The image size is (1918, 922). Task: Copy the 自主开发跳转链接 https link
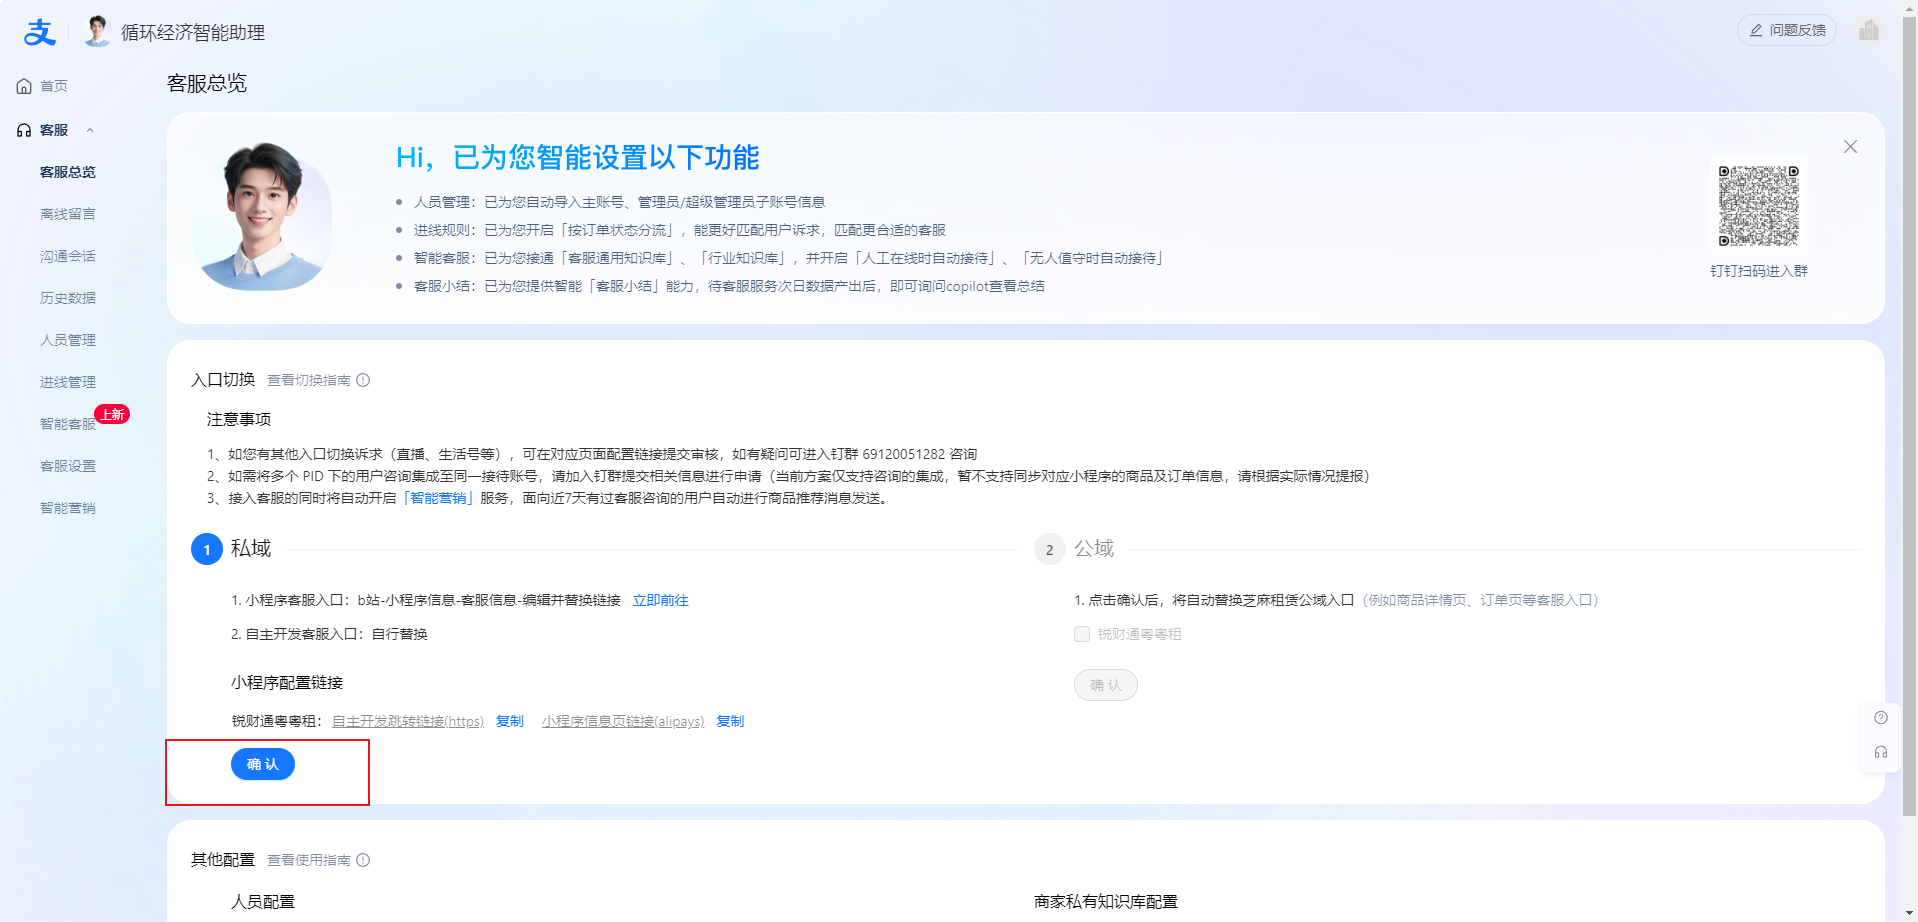(x=510, y=721)
